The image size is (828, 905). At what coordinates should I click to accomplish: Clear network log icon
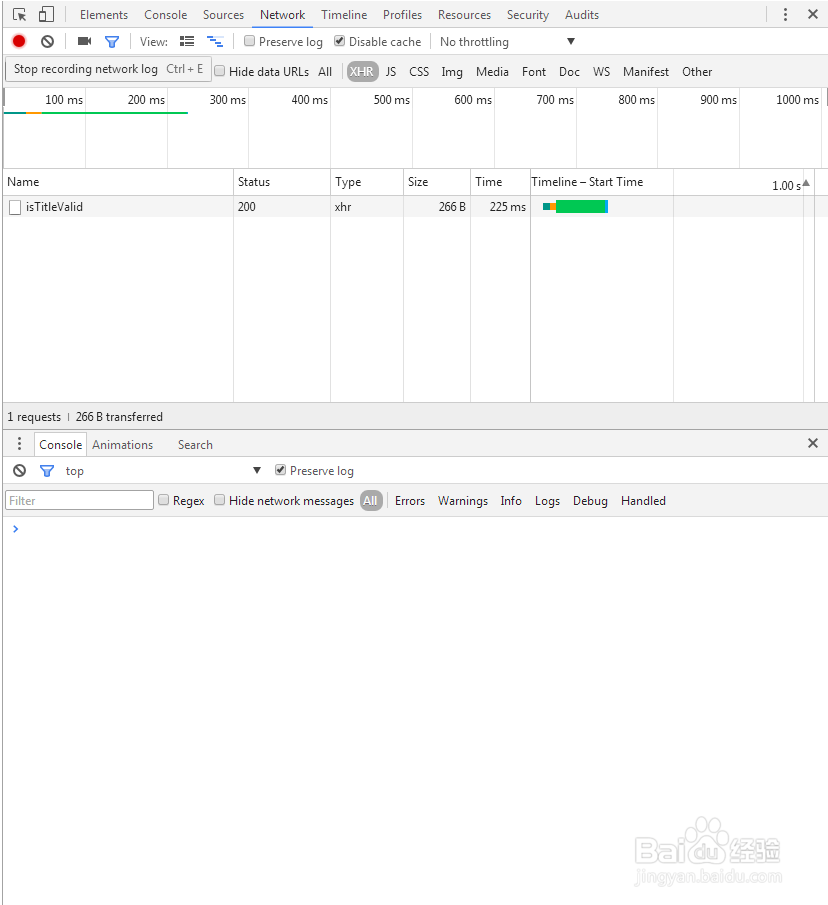(x=47, y=42)
